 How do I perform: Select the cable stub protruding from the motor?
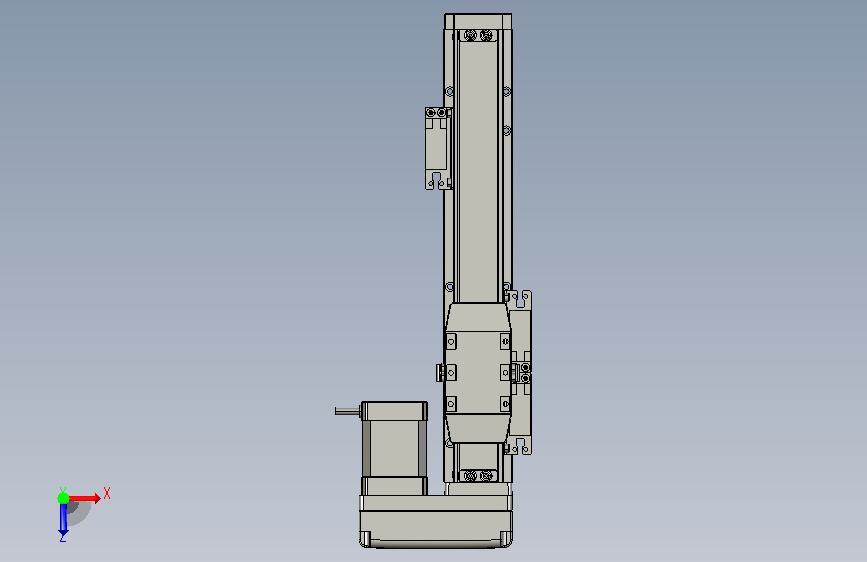pos(348,411)
